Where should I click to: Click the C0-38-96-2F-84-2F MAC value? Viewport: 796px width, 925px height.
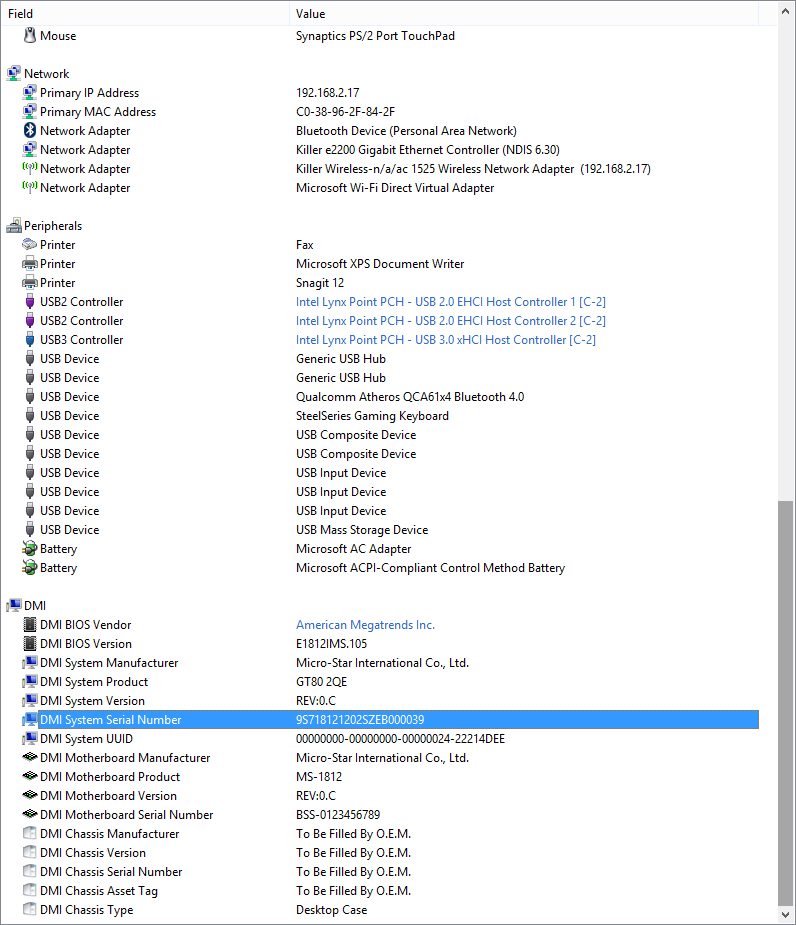click(x=345, y=111)
